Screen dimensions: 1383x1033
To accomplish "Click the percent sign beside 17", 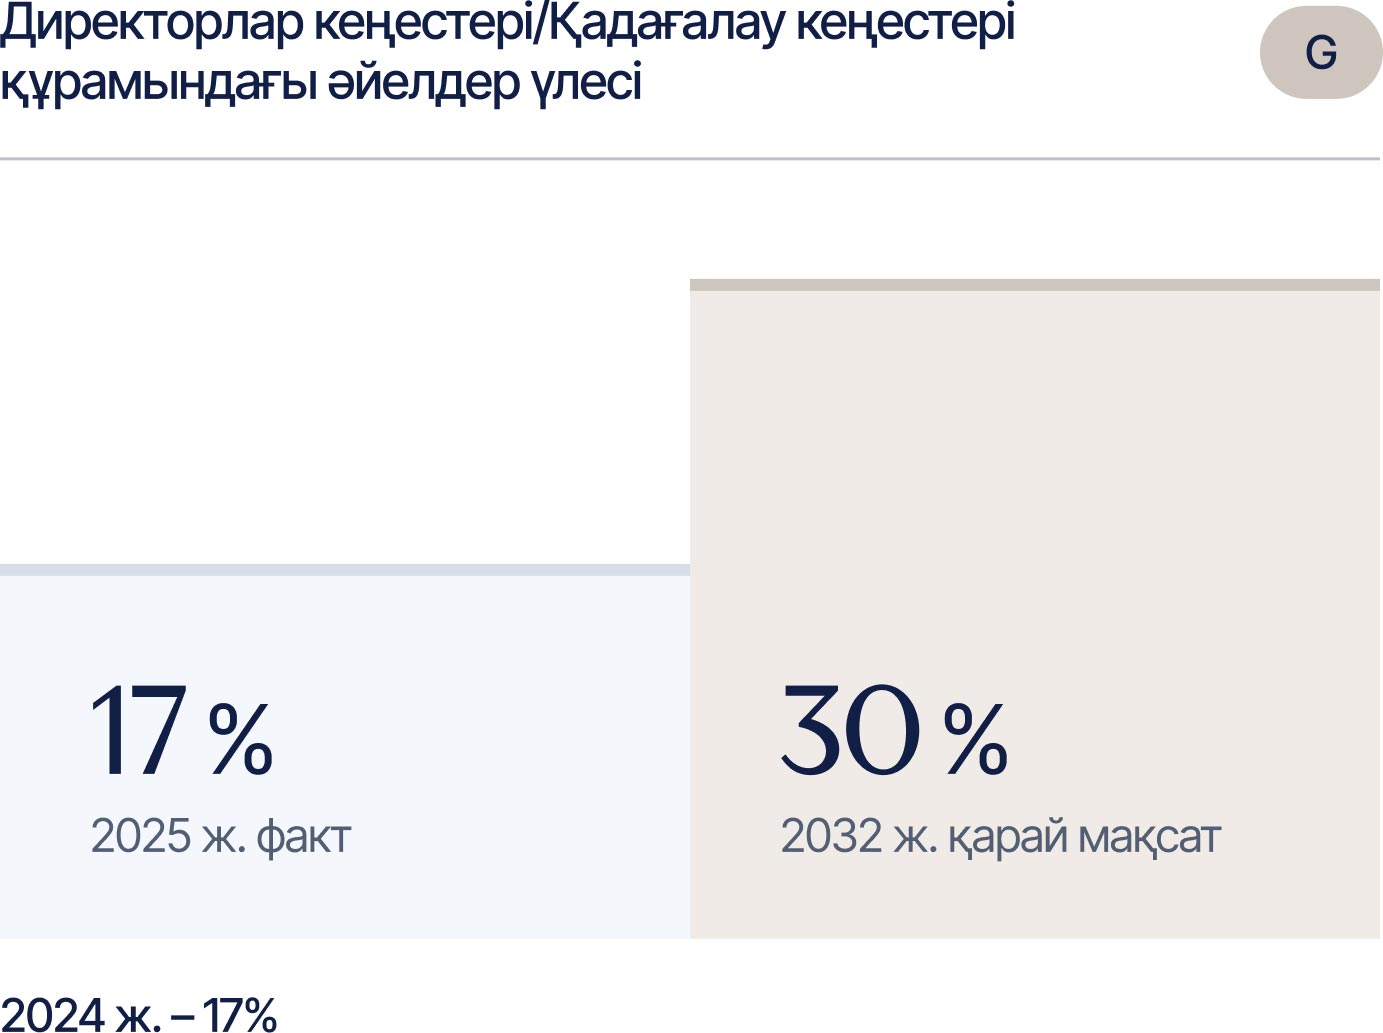I will coord(241,739).
